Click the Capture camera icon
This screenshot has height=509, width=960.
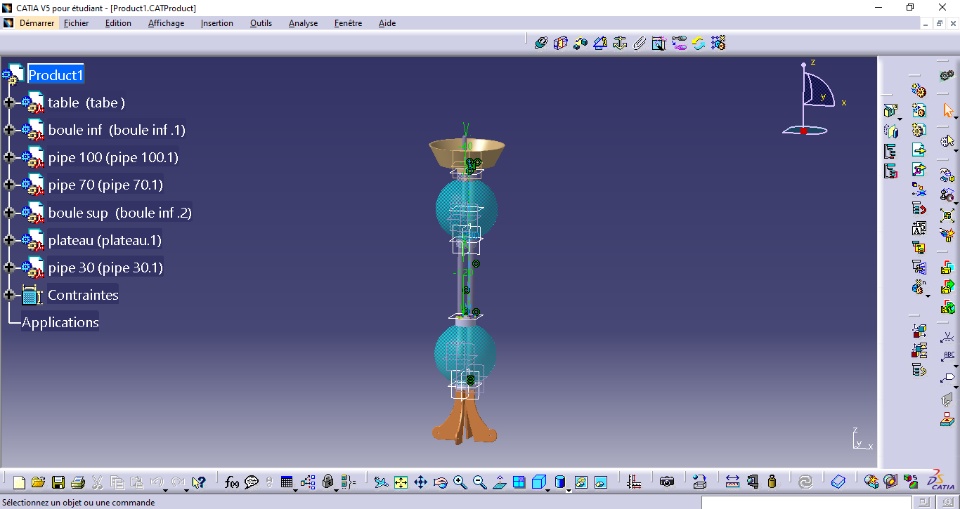tap(667, 483)
